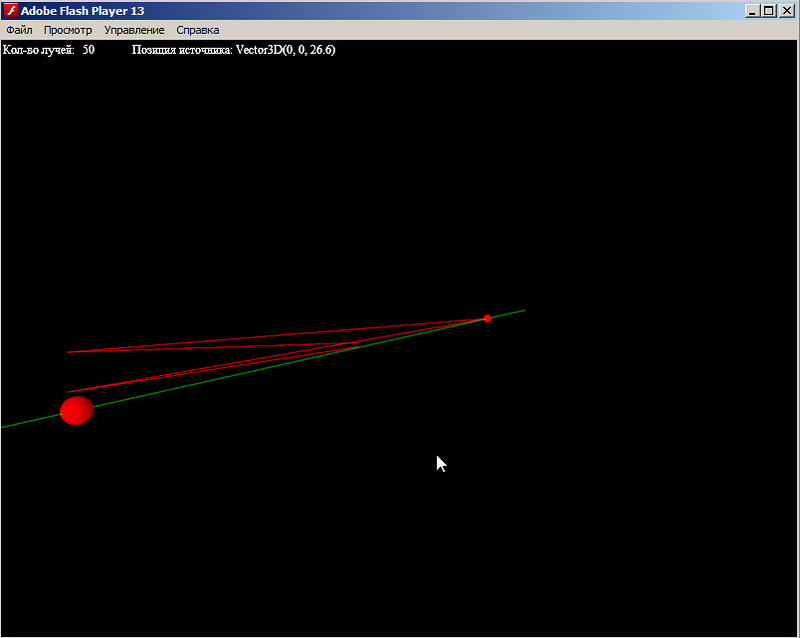Open the Просмотр menu
Screen dimensions: 800x638
click(68, 30)
